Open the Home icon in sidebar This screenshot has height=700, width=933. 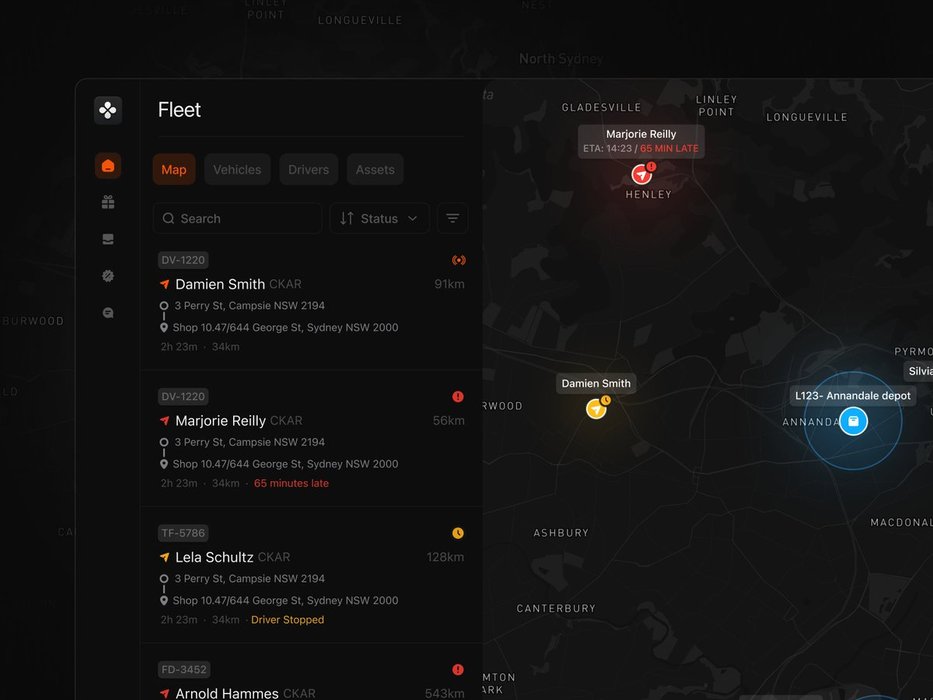coord(108,165)
